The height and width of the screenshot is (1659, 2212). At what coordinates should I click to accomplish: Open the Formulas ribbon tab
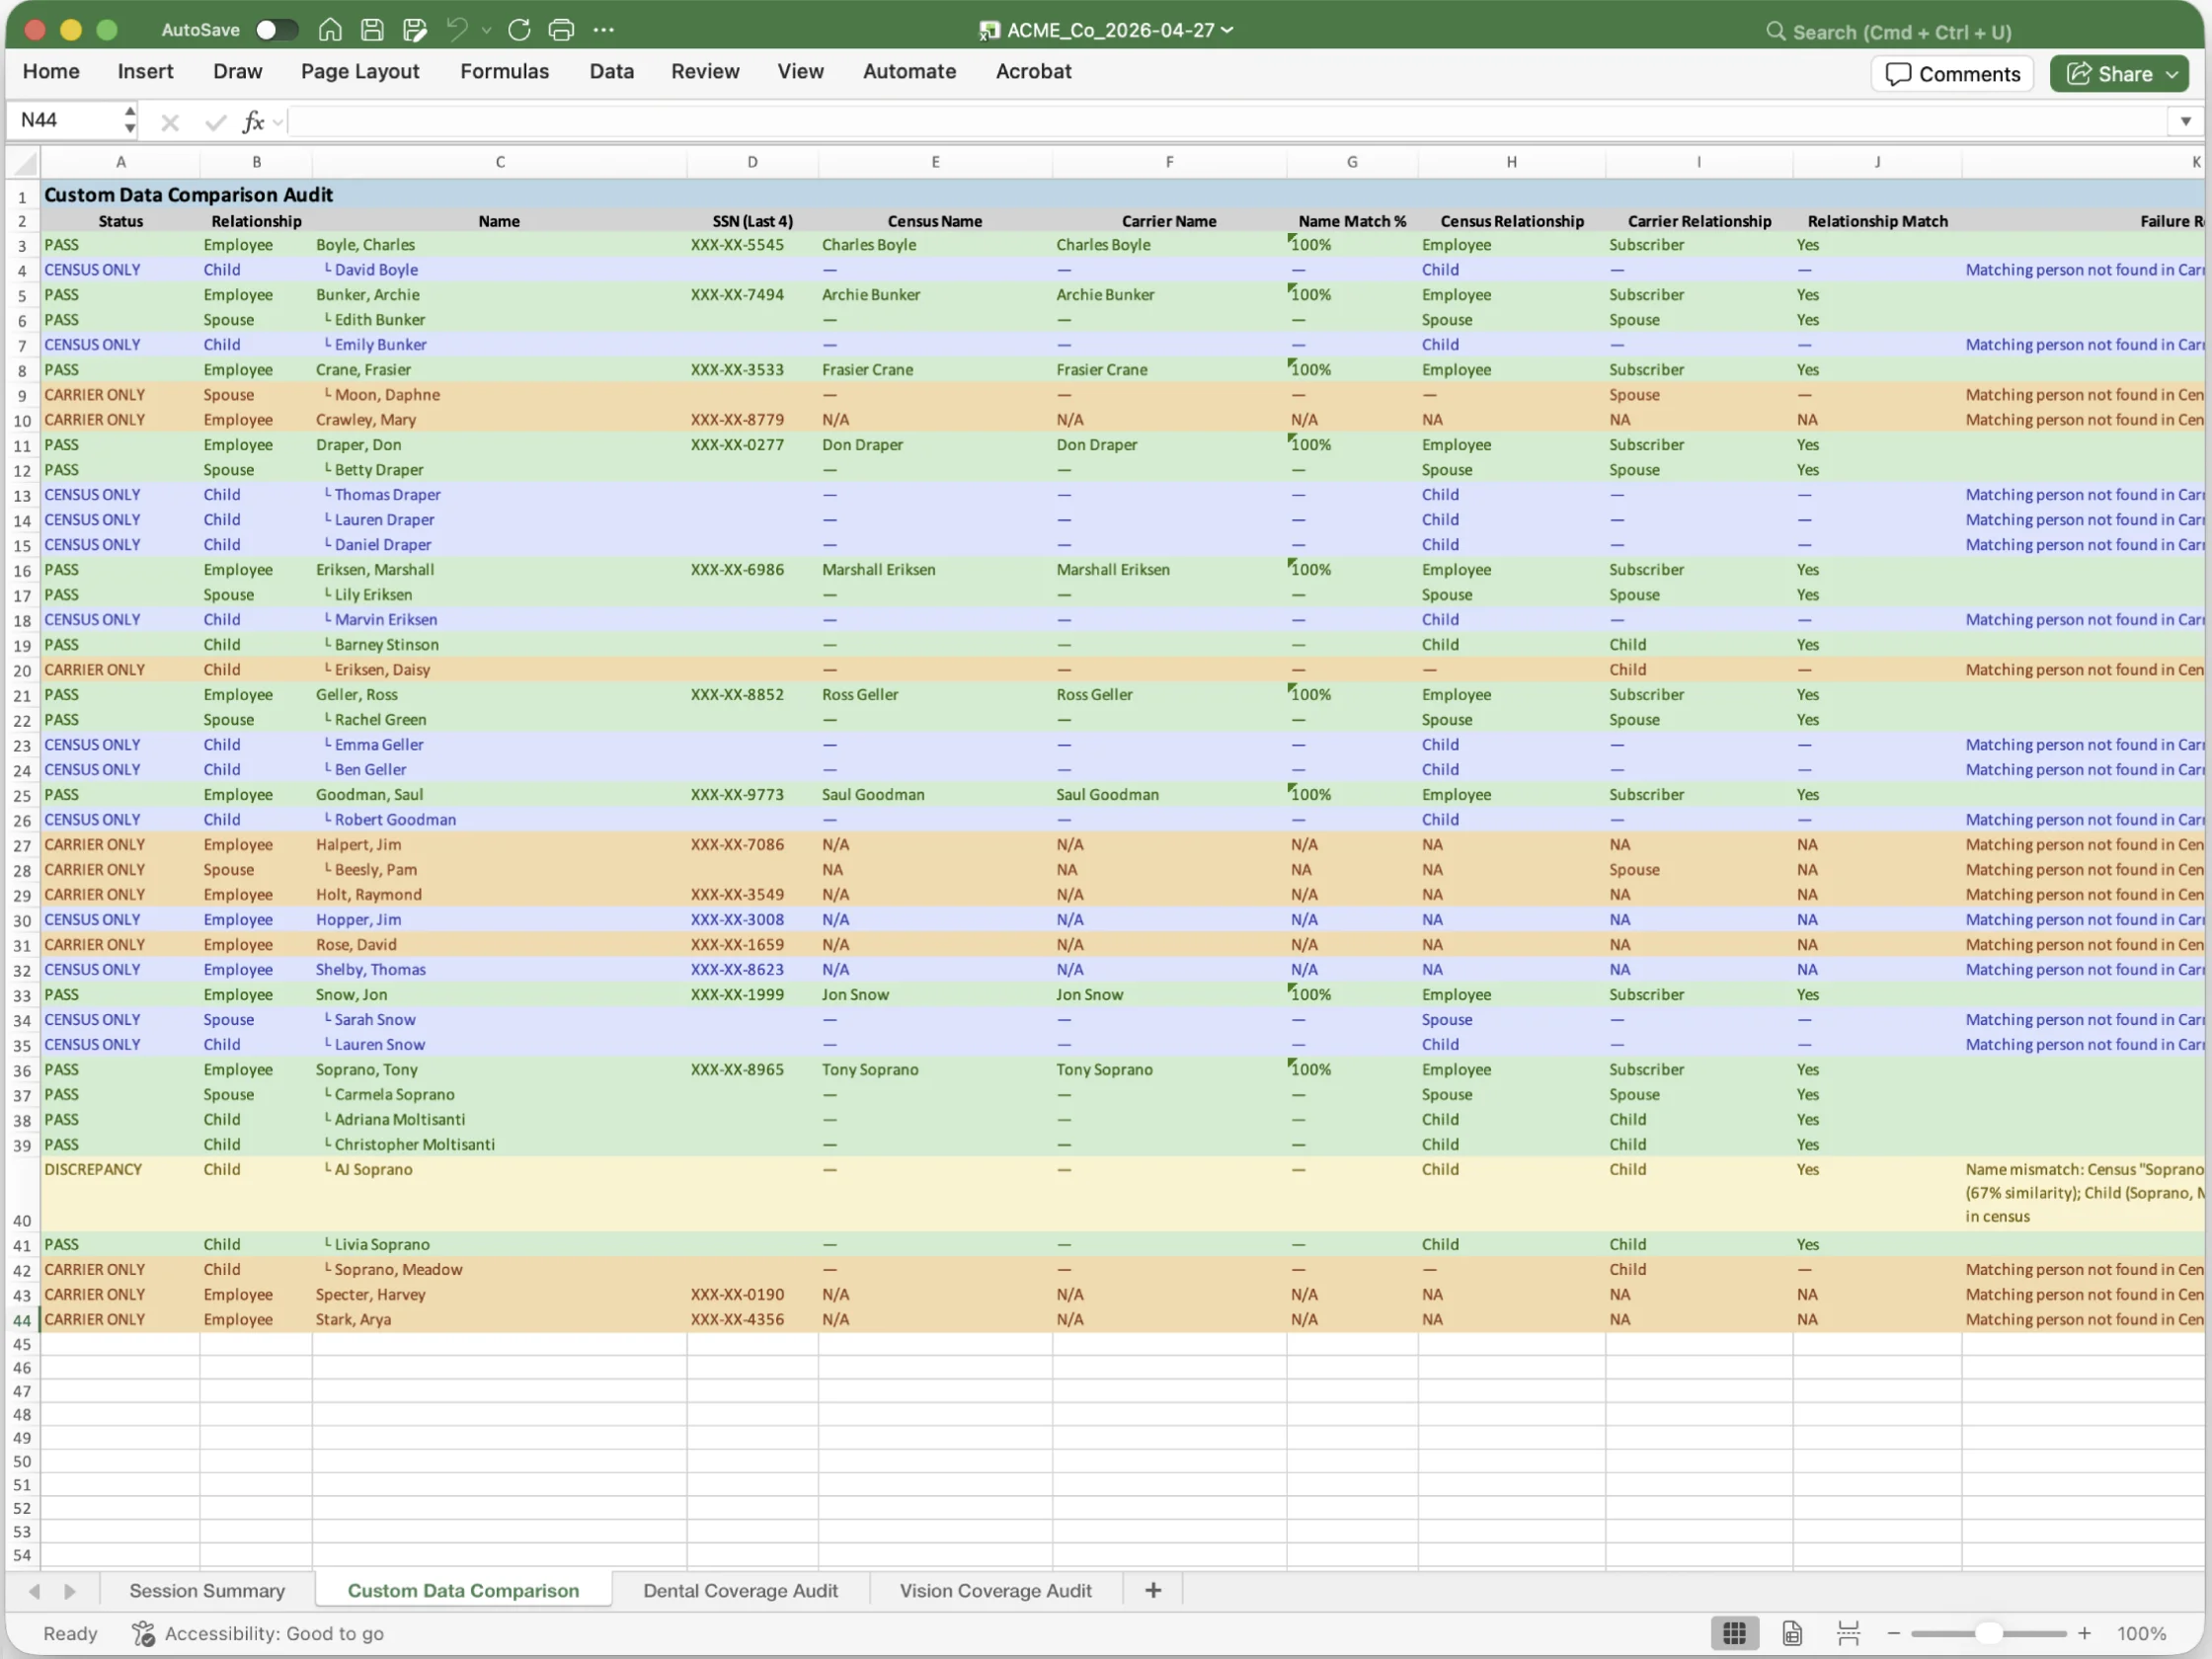click(504, 72)
